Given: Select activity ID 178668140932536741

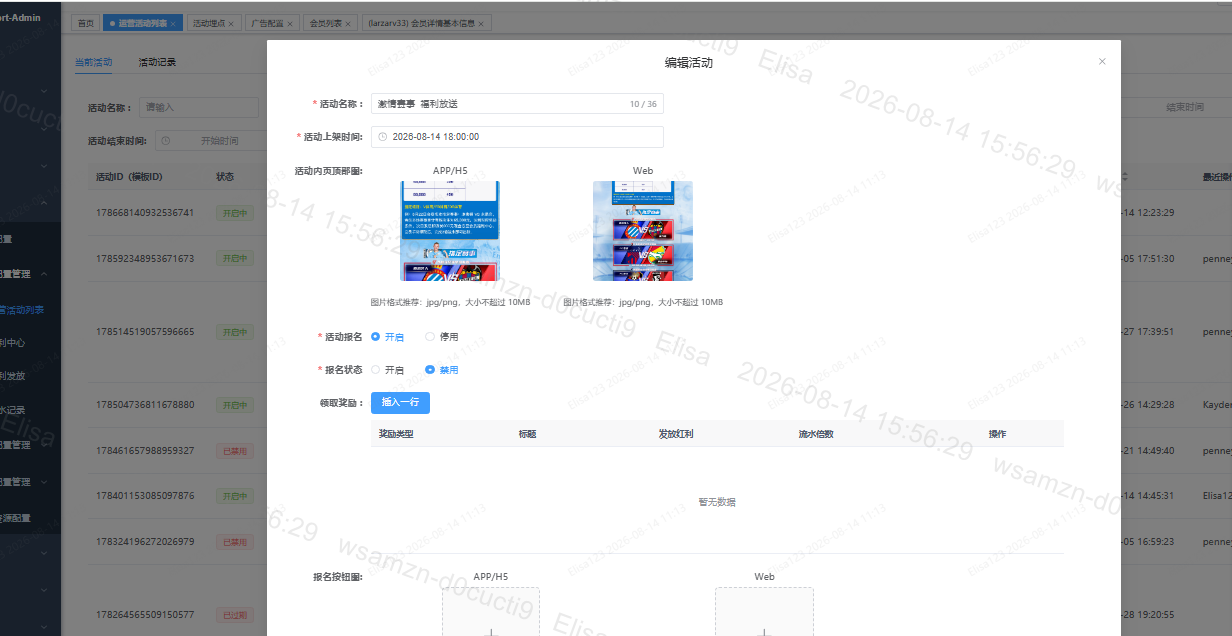Looking at the screenshot, I should pos(145,212).
